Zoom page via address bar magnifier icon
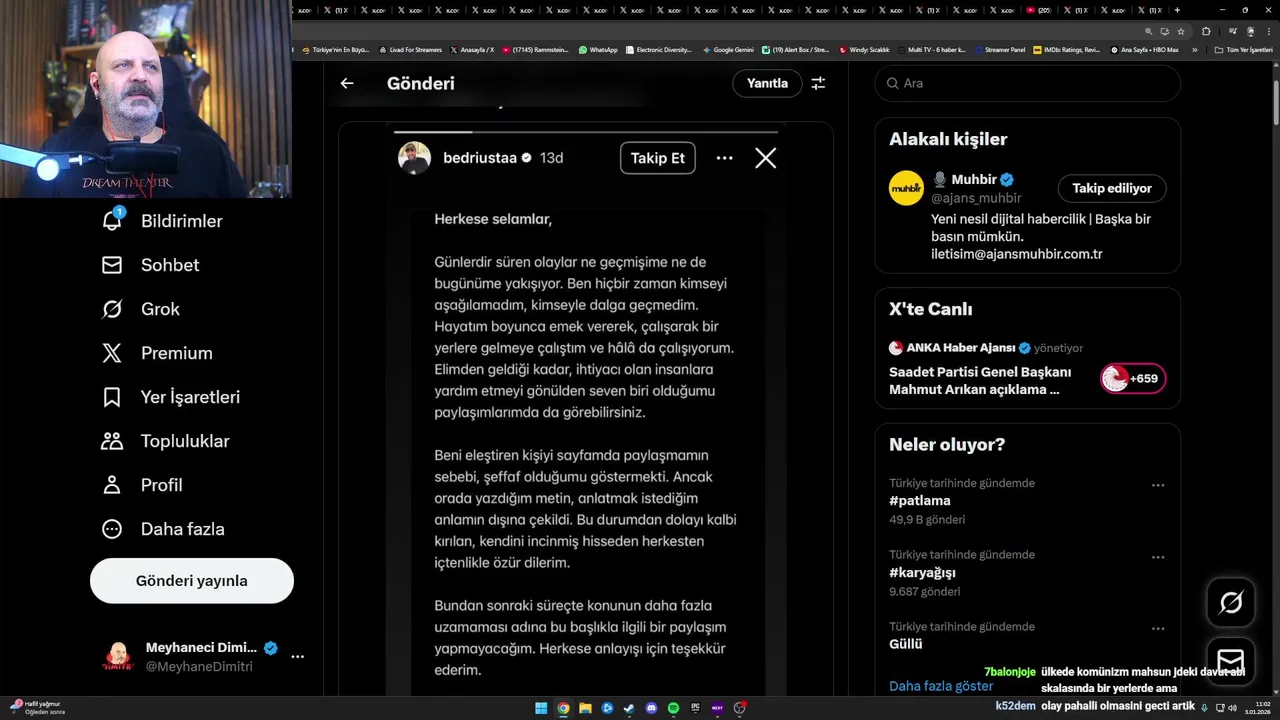 point(1150,31)
